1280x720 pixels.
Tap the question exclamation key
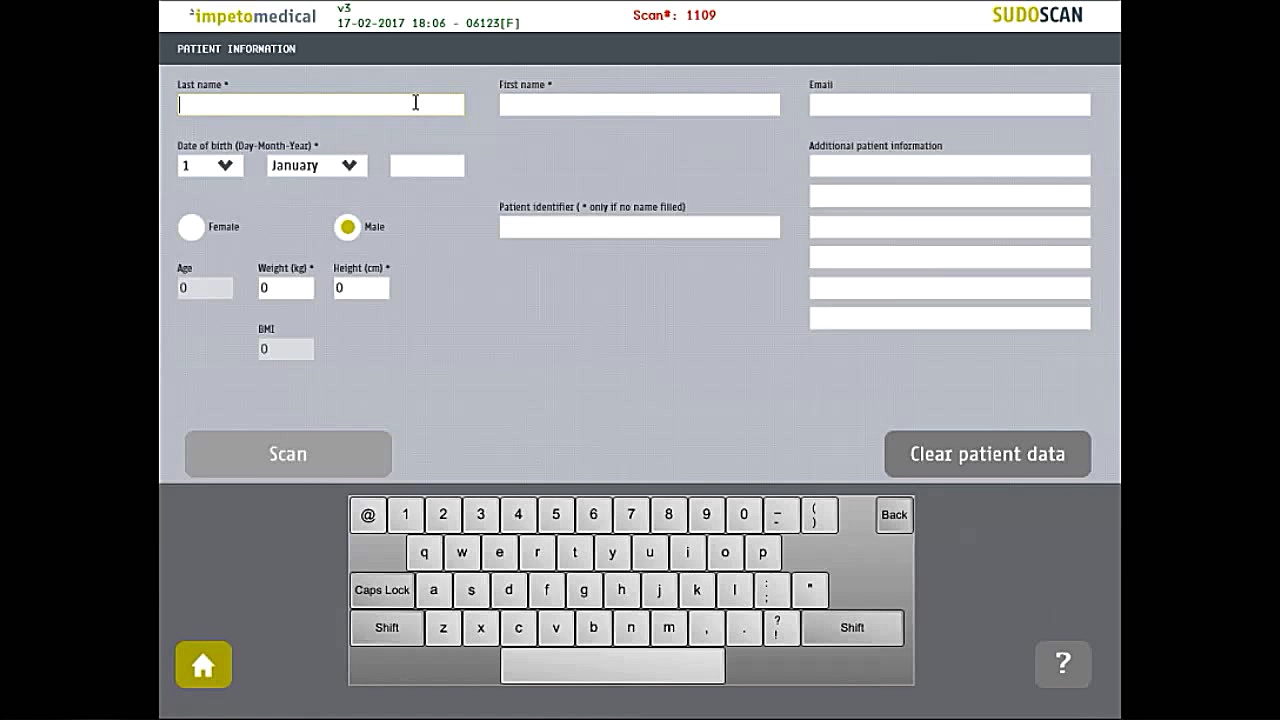point(781,628)
